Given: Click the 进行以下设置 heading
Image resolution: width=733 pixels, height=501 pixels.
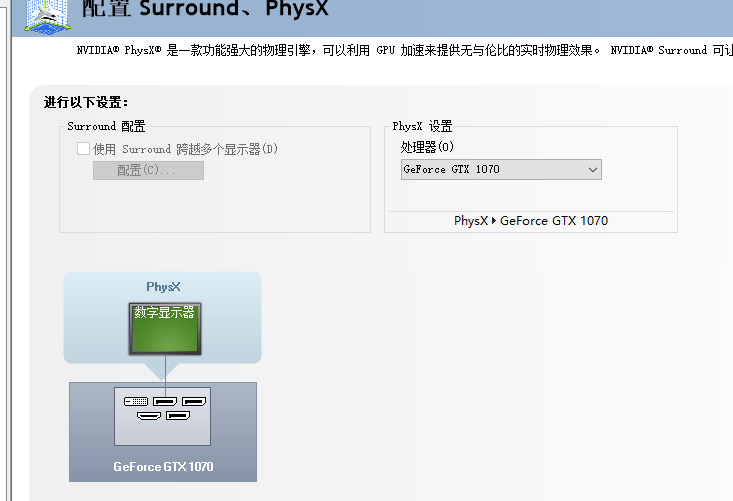Looking at the screenshot, I should click(86, 102).
